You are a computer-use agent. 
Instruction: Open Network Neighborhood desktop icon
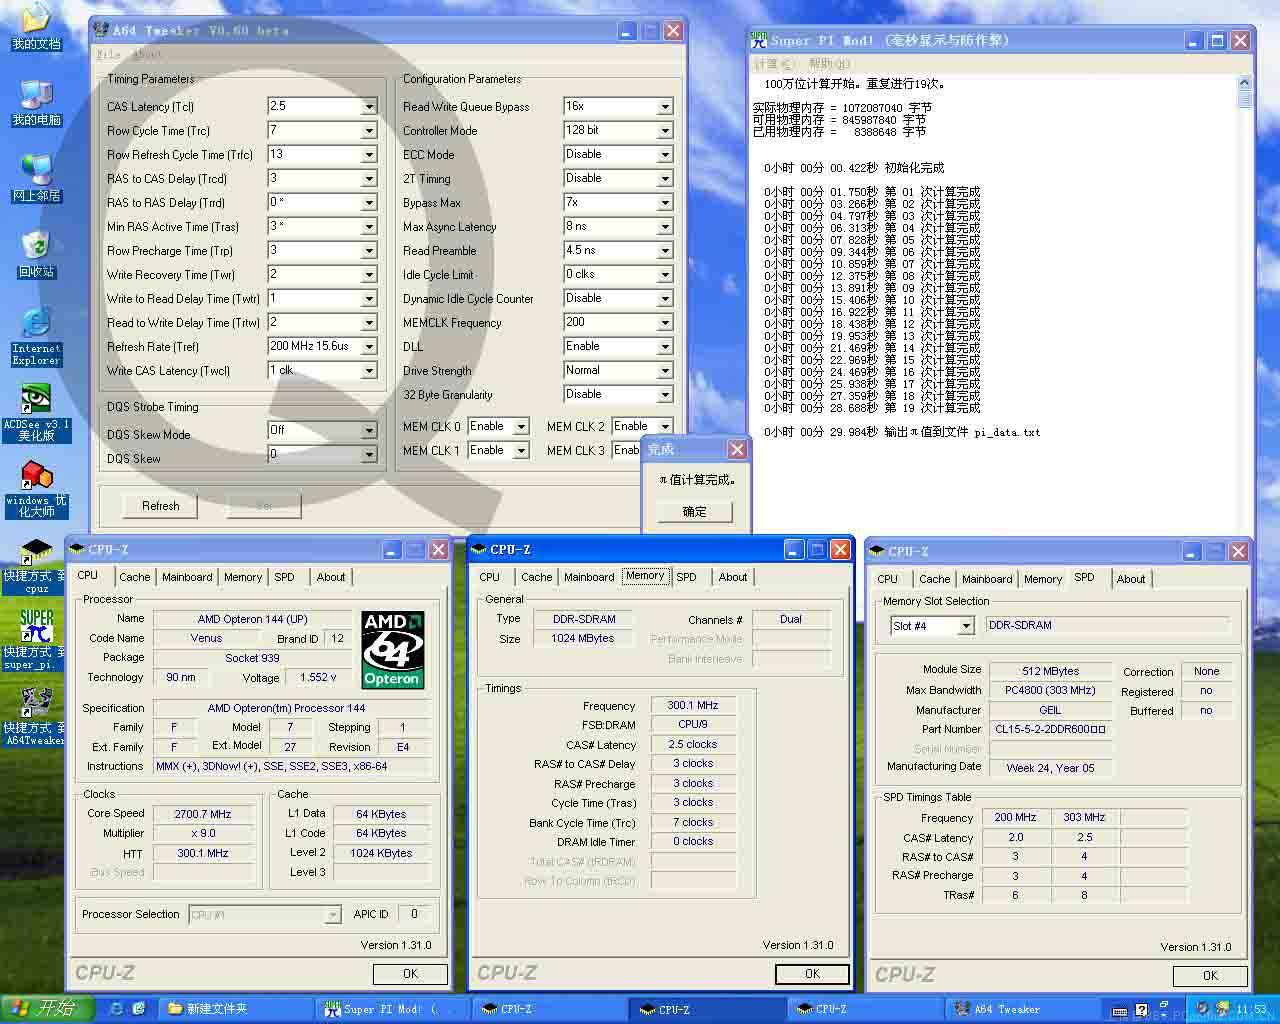click(36, 178)
